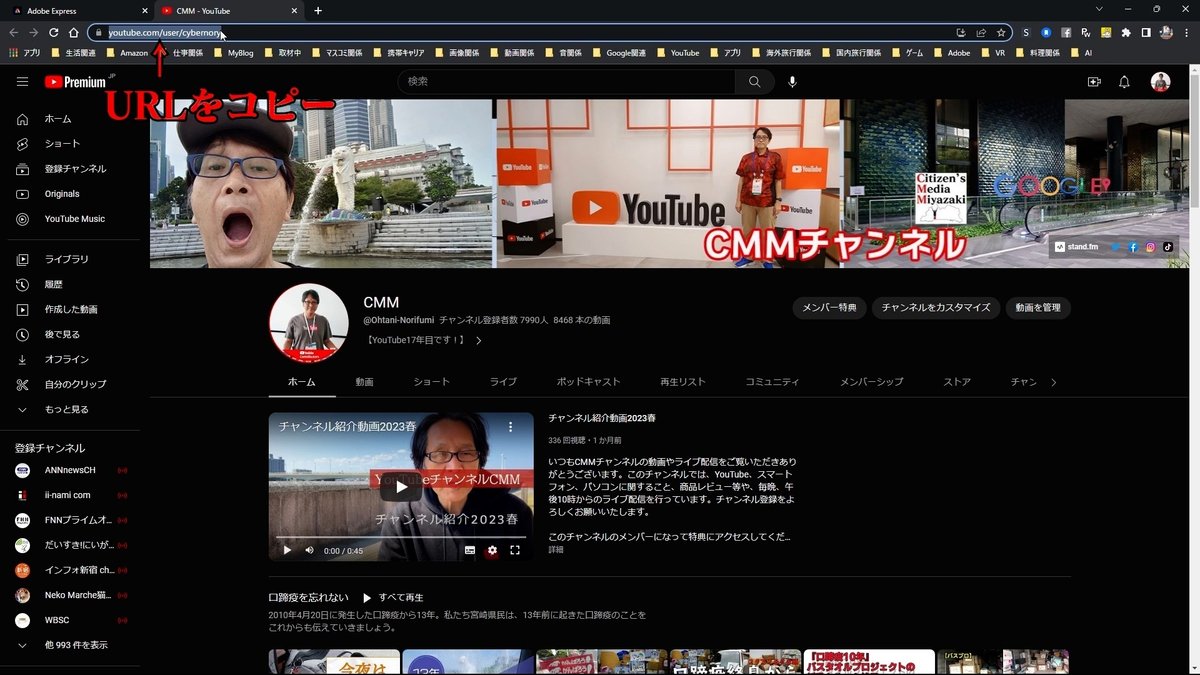1200x675 pixels.
Task: Click the YouTube search input field
Action: tap(567, 82)
